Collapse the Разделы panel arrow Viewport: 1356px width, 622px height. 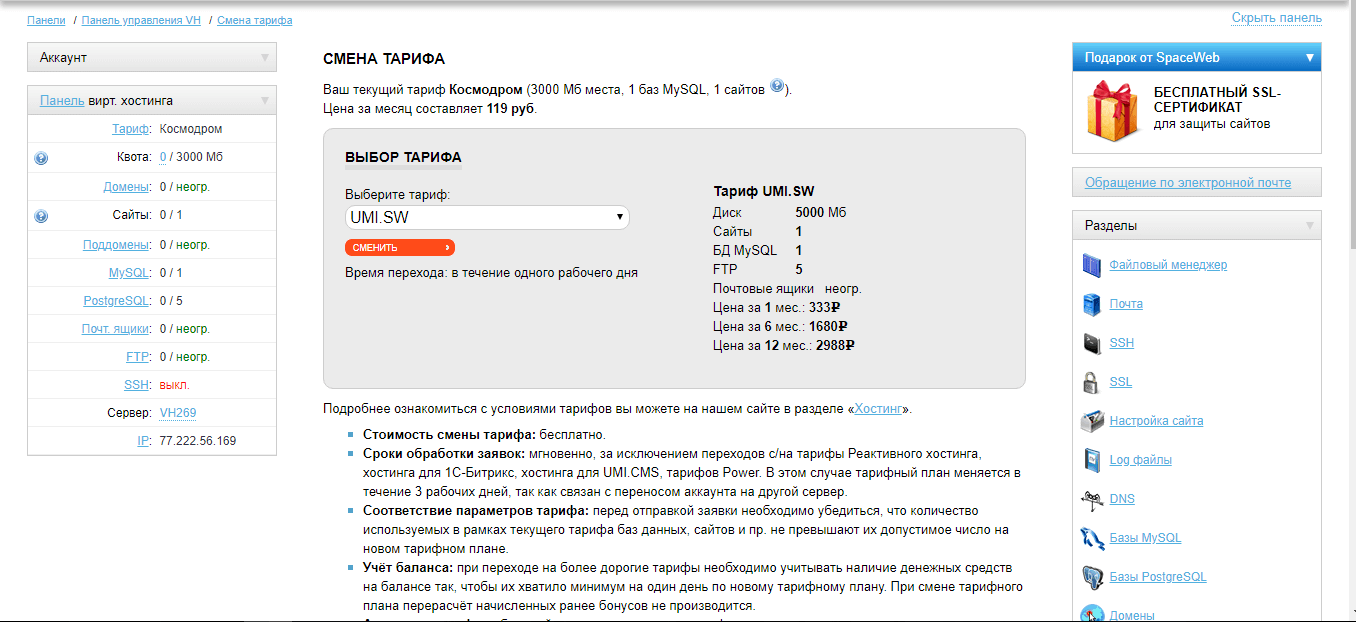[x=1309, y=226]
